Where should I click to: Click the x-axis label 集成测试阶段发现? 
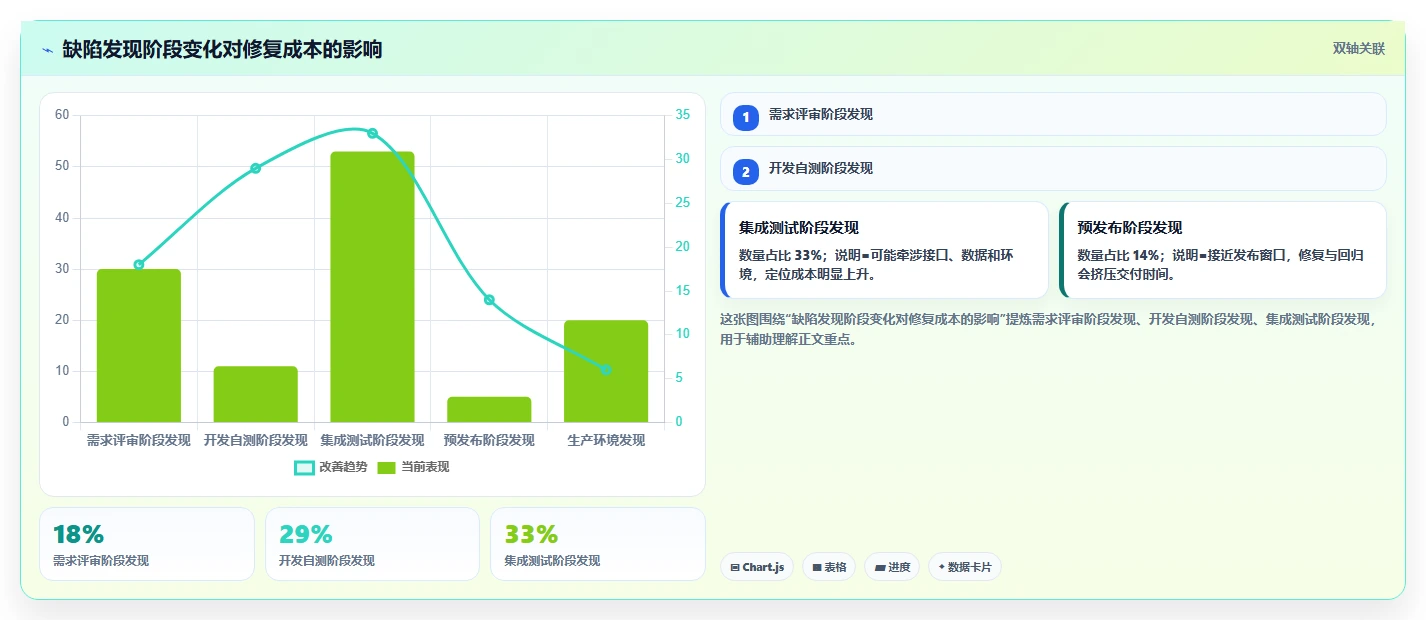[372, 440]
